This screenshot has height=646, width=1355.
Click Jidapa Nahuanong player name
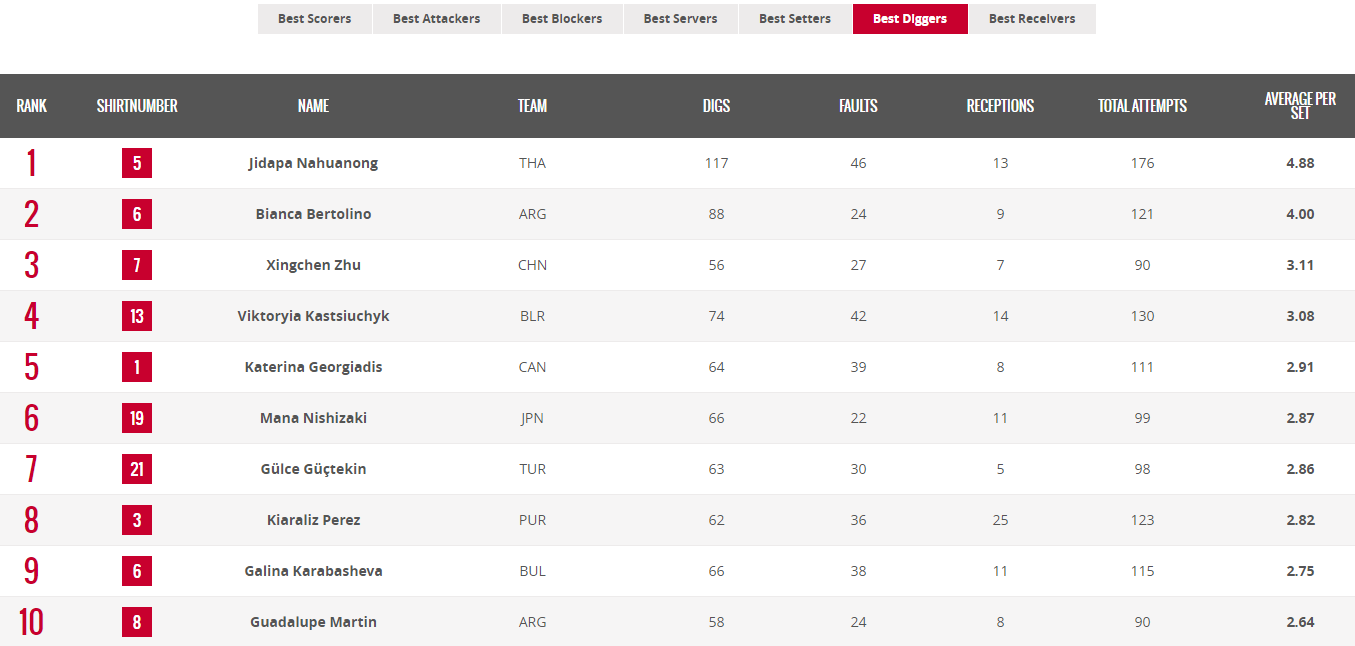click(x=313, y=163)
